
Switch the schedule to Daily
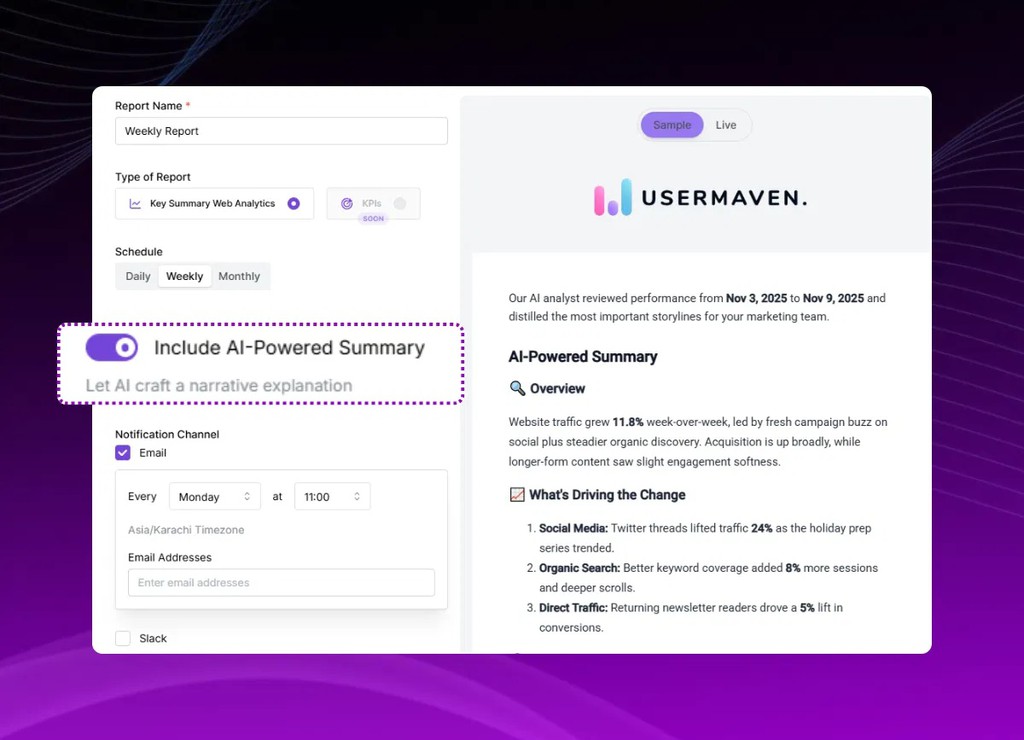[137, 276]
